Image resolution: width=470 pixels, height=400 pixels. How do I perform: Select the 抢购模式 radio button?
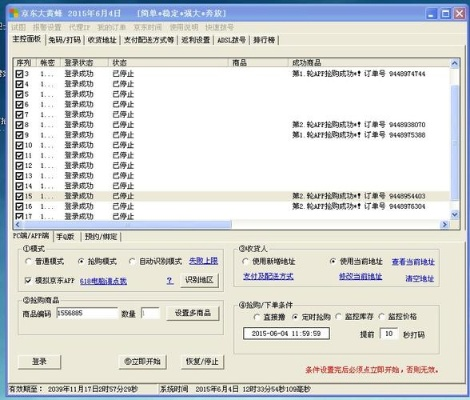tap(81, 261)
